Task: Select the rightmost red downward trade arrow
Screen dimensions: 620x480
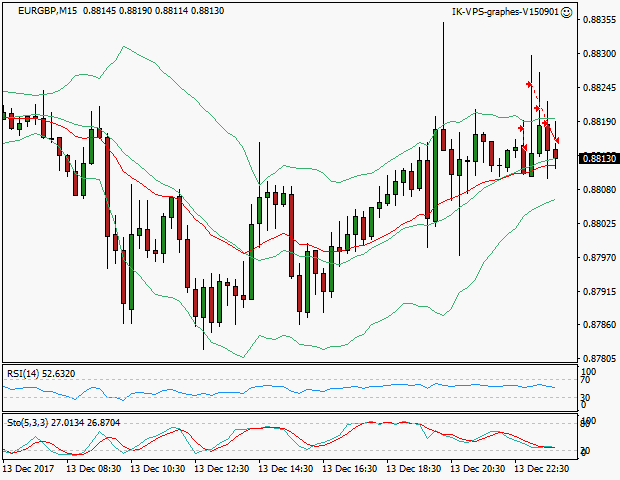Action: tap(557, 140)
